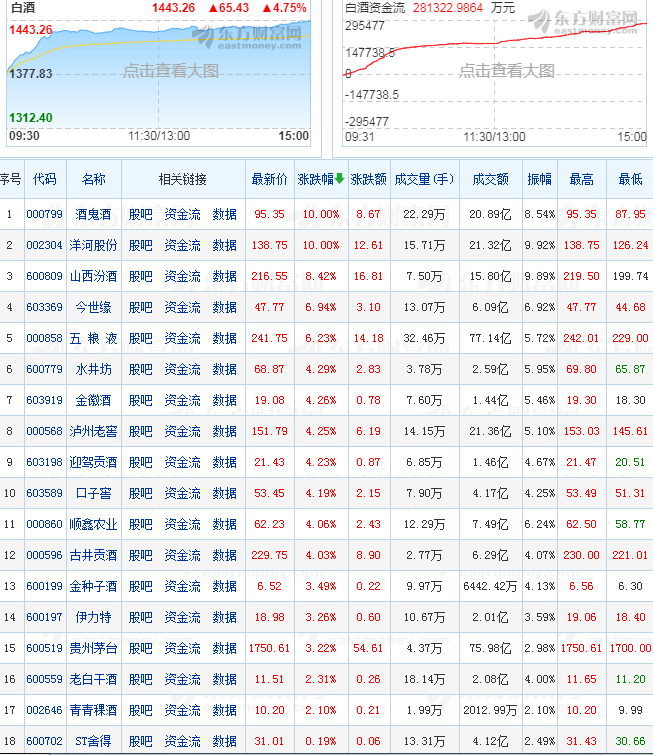Open 古井贡酒 stock name link
This screenshot has width=653, height=755.
[x=93, y=555]
